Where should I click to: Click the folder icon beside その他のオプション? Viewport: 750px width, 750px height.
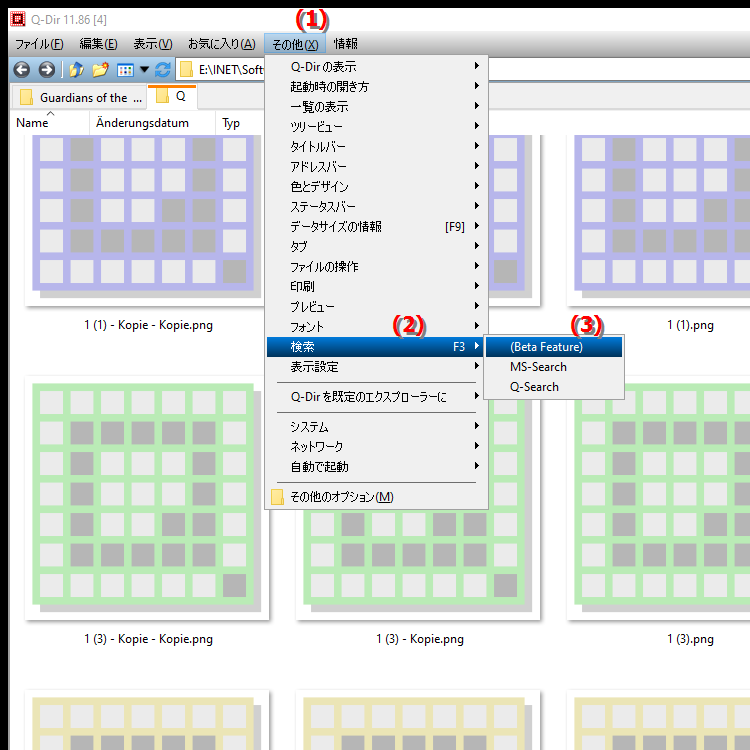click(277, 497)
